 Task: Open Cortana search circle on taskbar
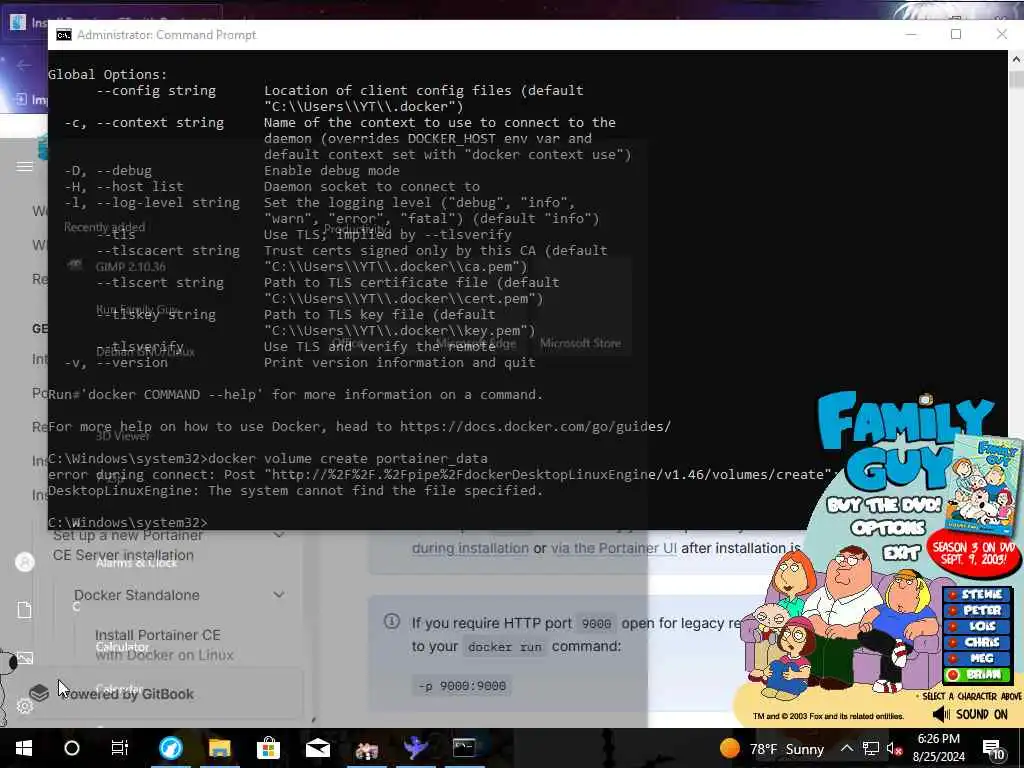[x=72, y=748]
